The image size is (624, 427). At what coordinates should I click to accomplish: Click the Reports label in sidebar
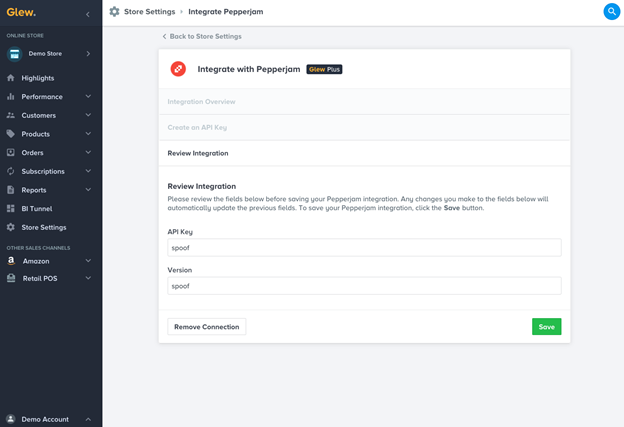pyautogui.click(x=34, y=190)
